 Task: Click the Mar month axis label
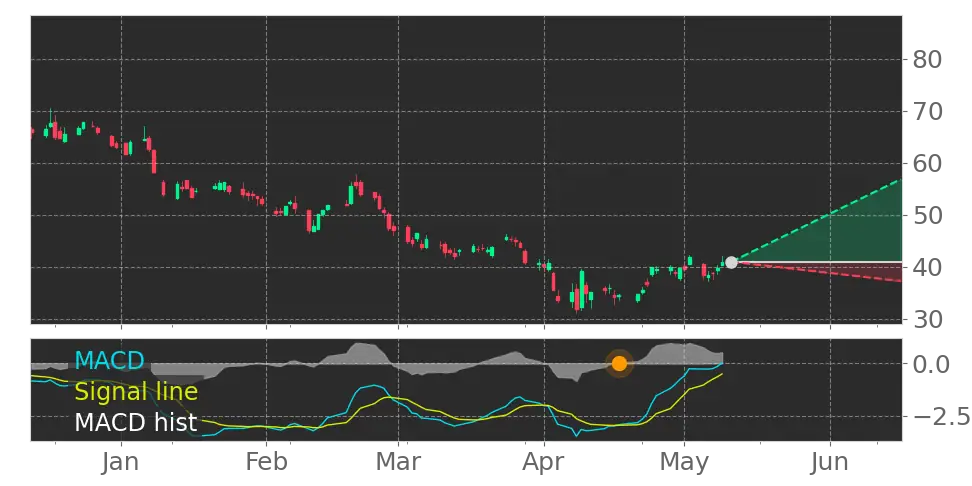pos(399,462)
